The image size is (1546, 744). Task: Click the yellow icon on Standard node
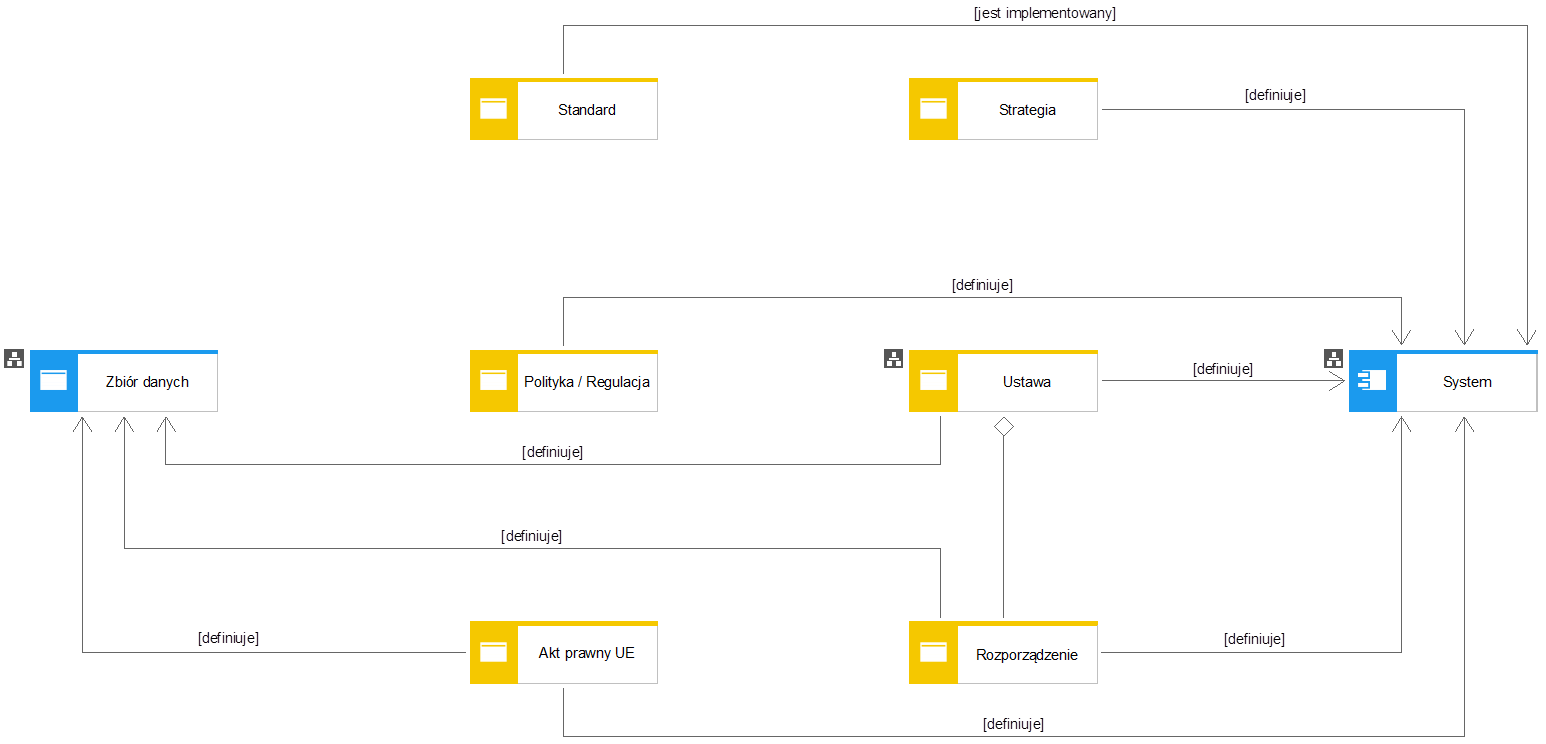[x=494, y=109]
